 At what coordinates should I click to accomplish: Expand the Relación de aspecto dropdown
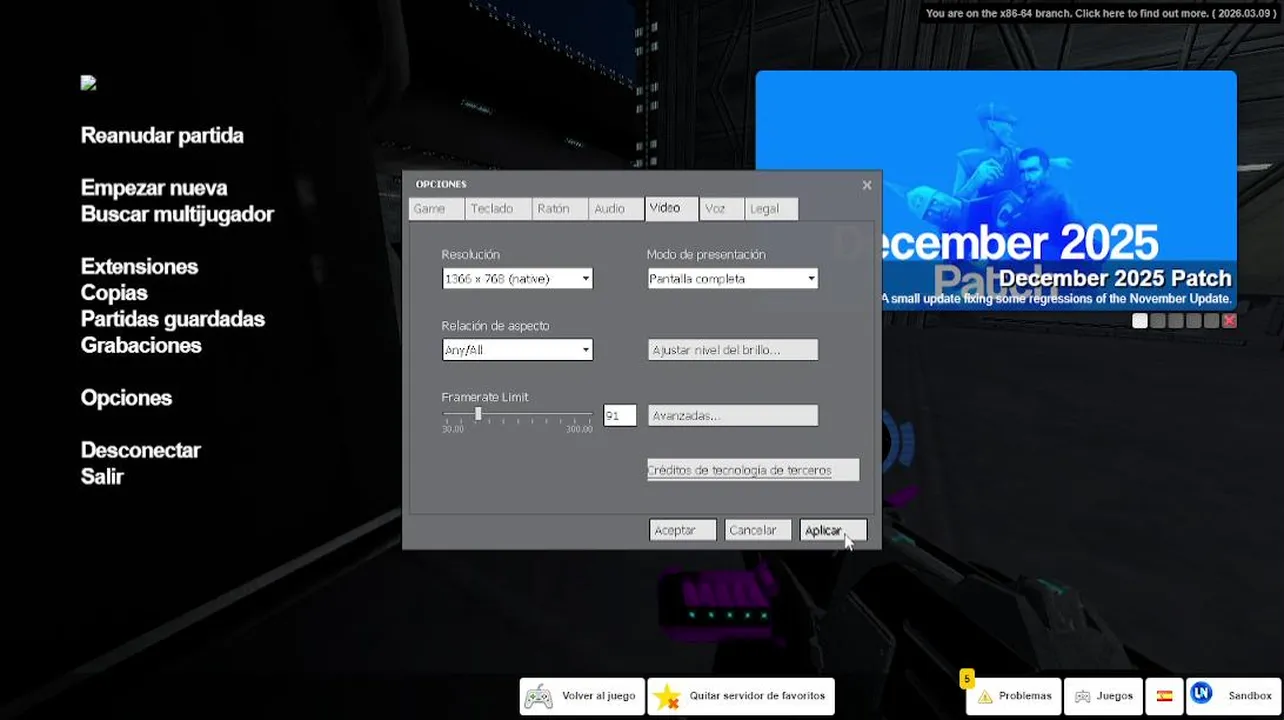point(517,350)
